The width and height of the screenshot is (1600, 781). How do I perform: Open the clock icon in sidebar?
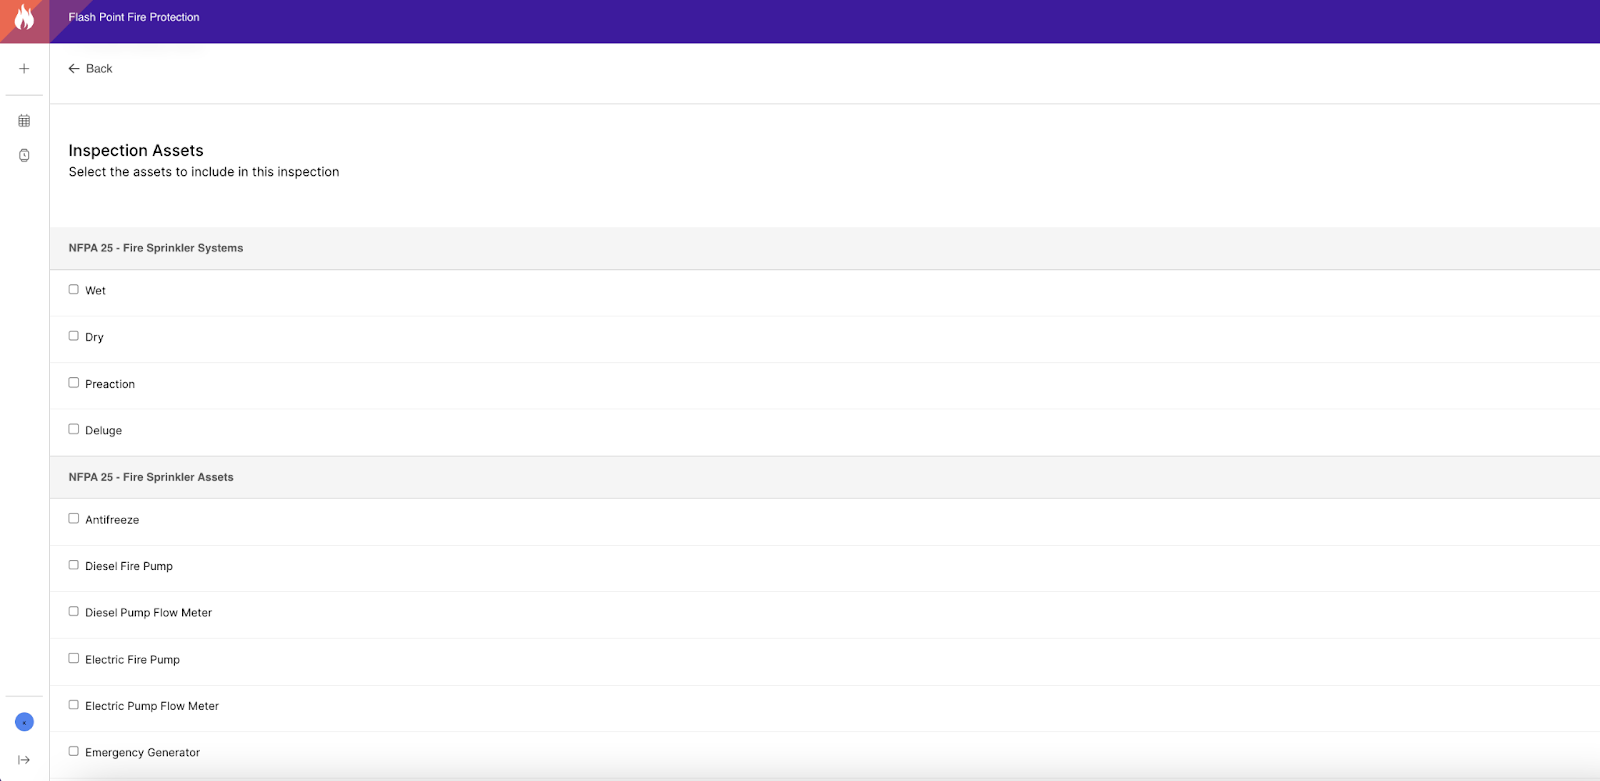tap(24, 155)
